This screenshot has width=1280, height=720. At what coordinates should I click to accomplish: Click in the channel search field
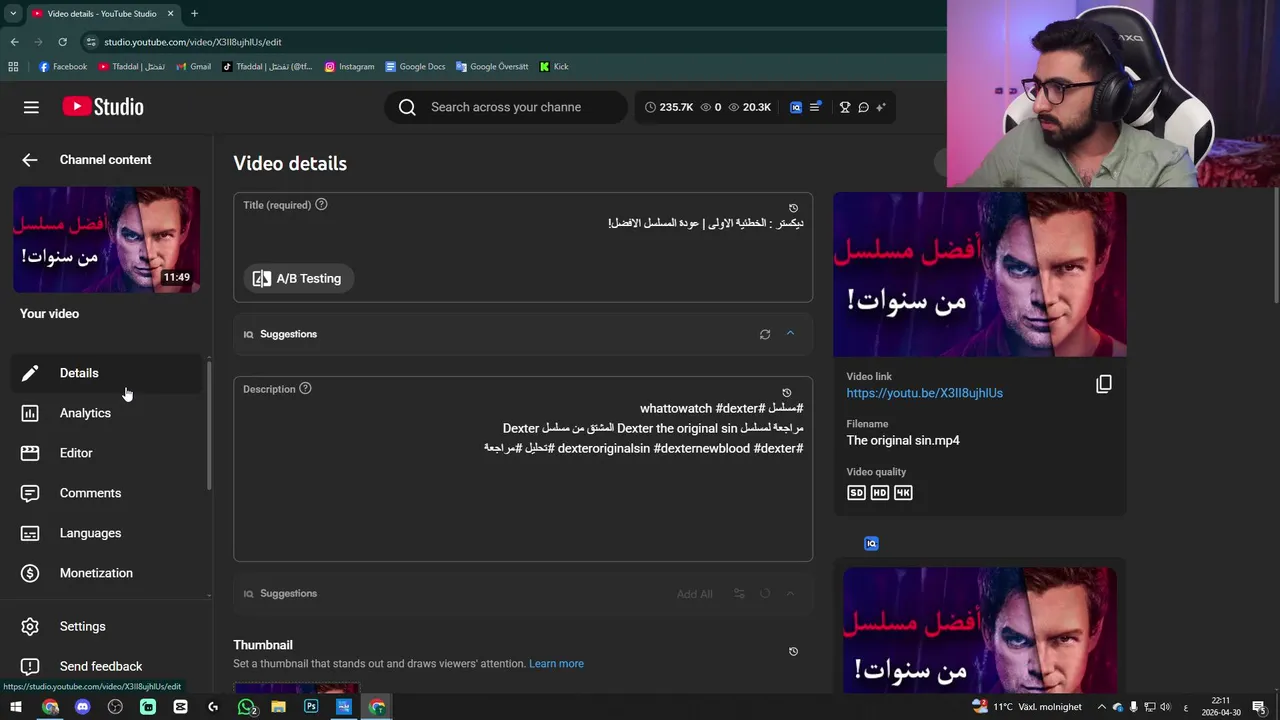[x=506, y=107]
